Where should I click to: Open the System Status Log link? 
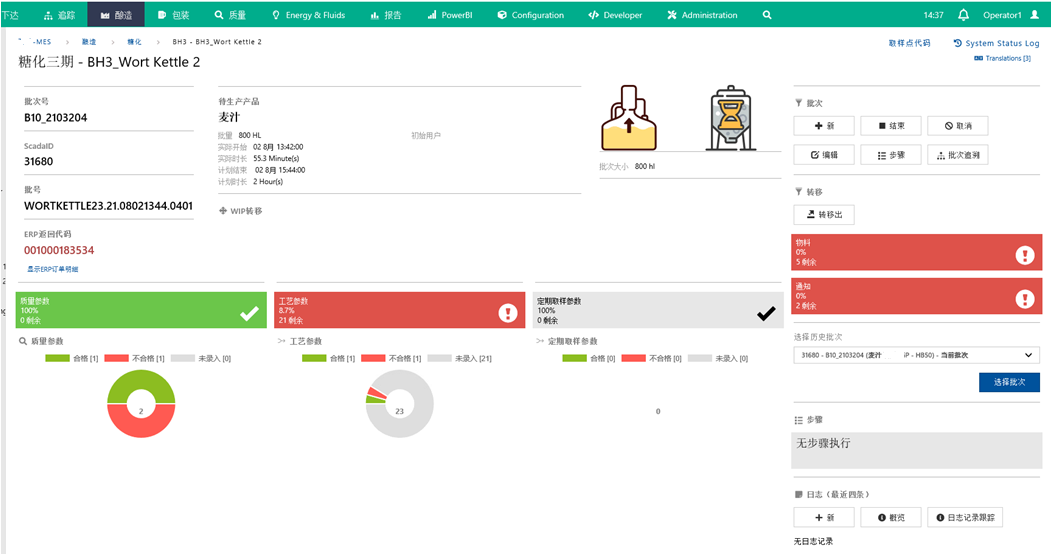point(996,43)
